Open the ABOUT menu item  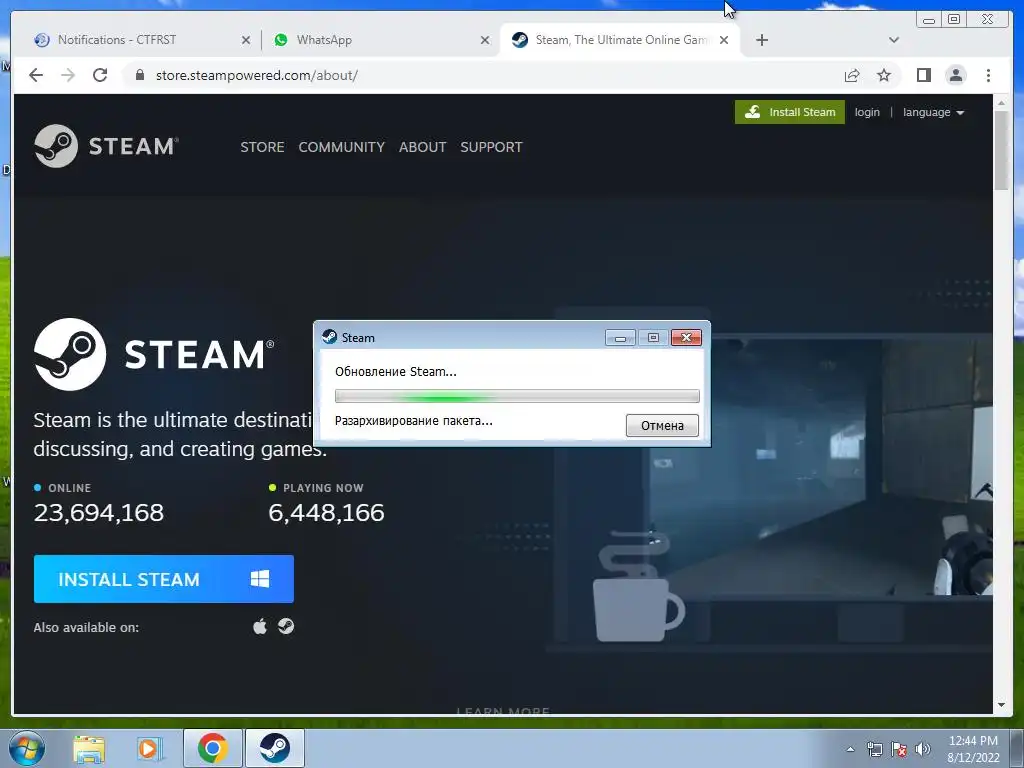423,147
